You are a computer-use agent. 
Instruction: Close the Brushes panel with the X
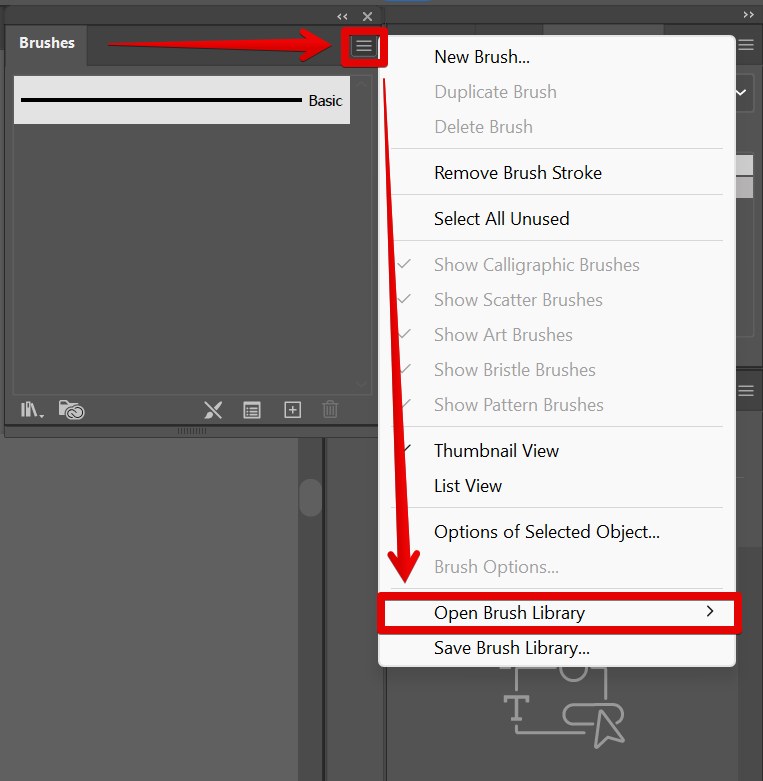(368, 16)
